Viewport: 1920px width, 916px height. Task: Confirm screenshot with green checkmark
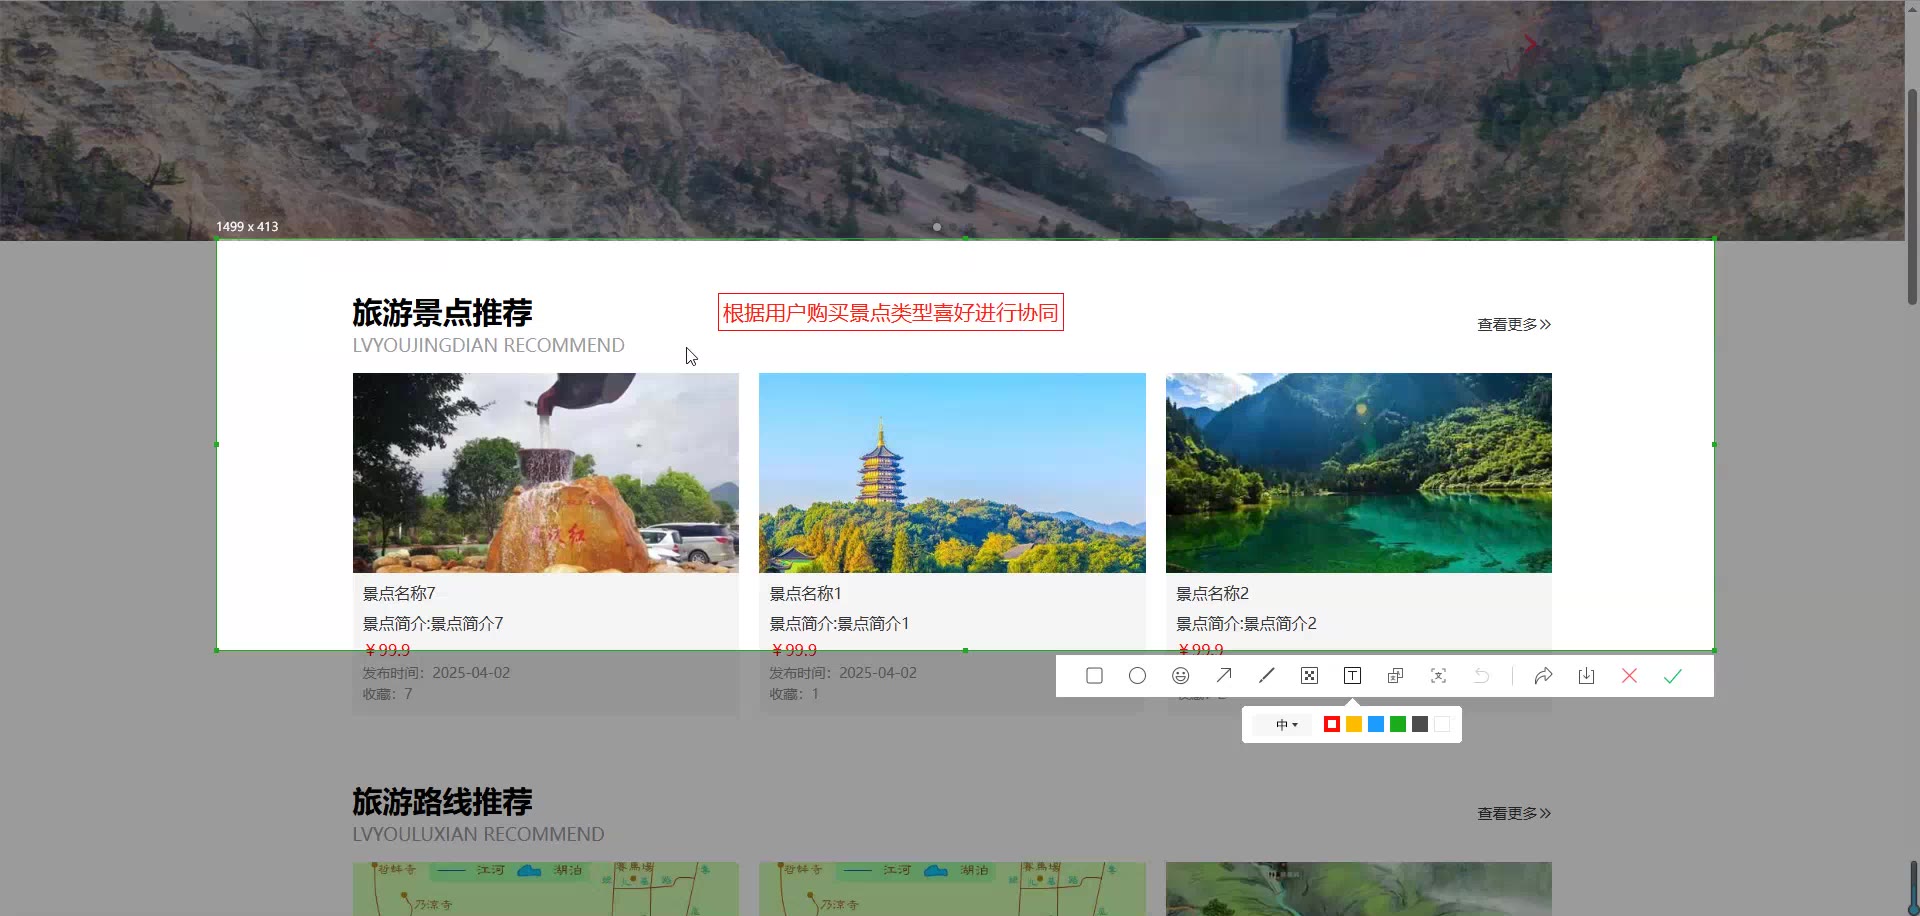click(x=1672, y=676)
